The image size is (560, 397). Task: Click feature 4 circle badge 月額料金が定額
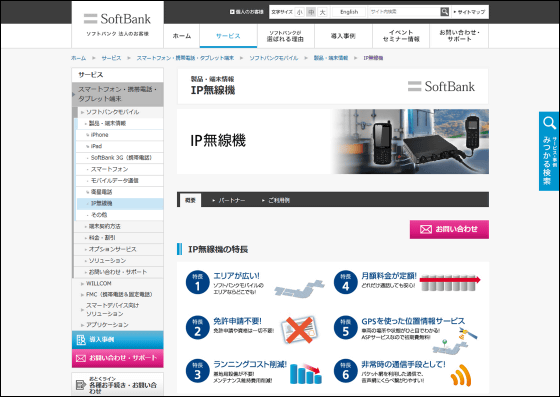(x=345, y=282)
